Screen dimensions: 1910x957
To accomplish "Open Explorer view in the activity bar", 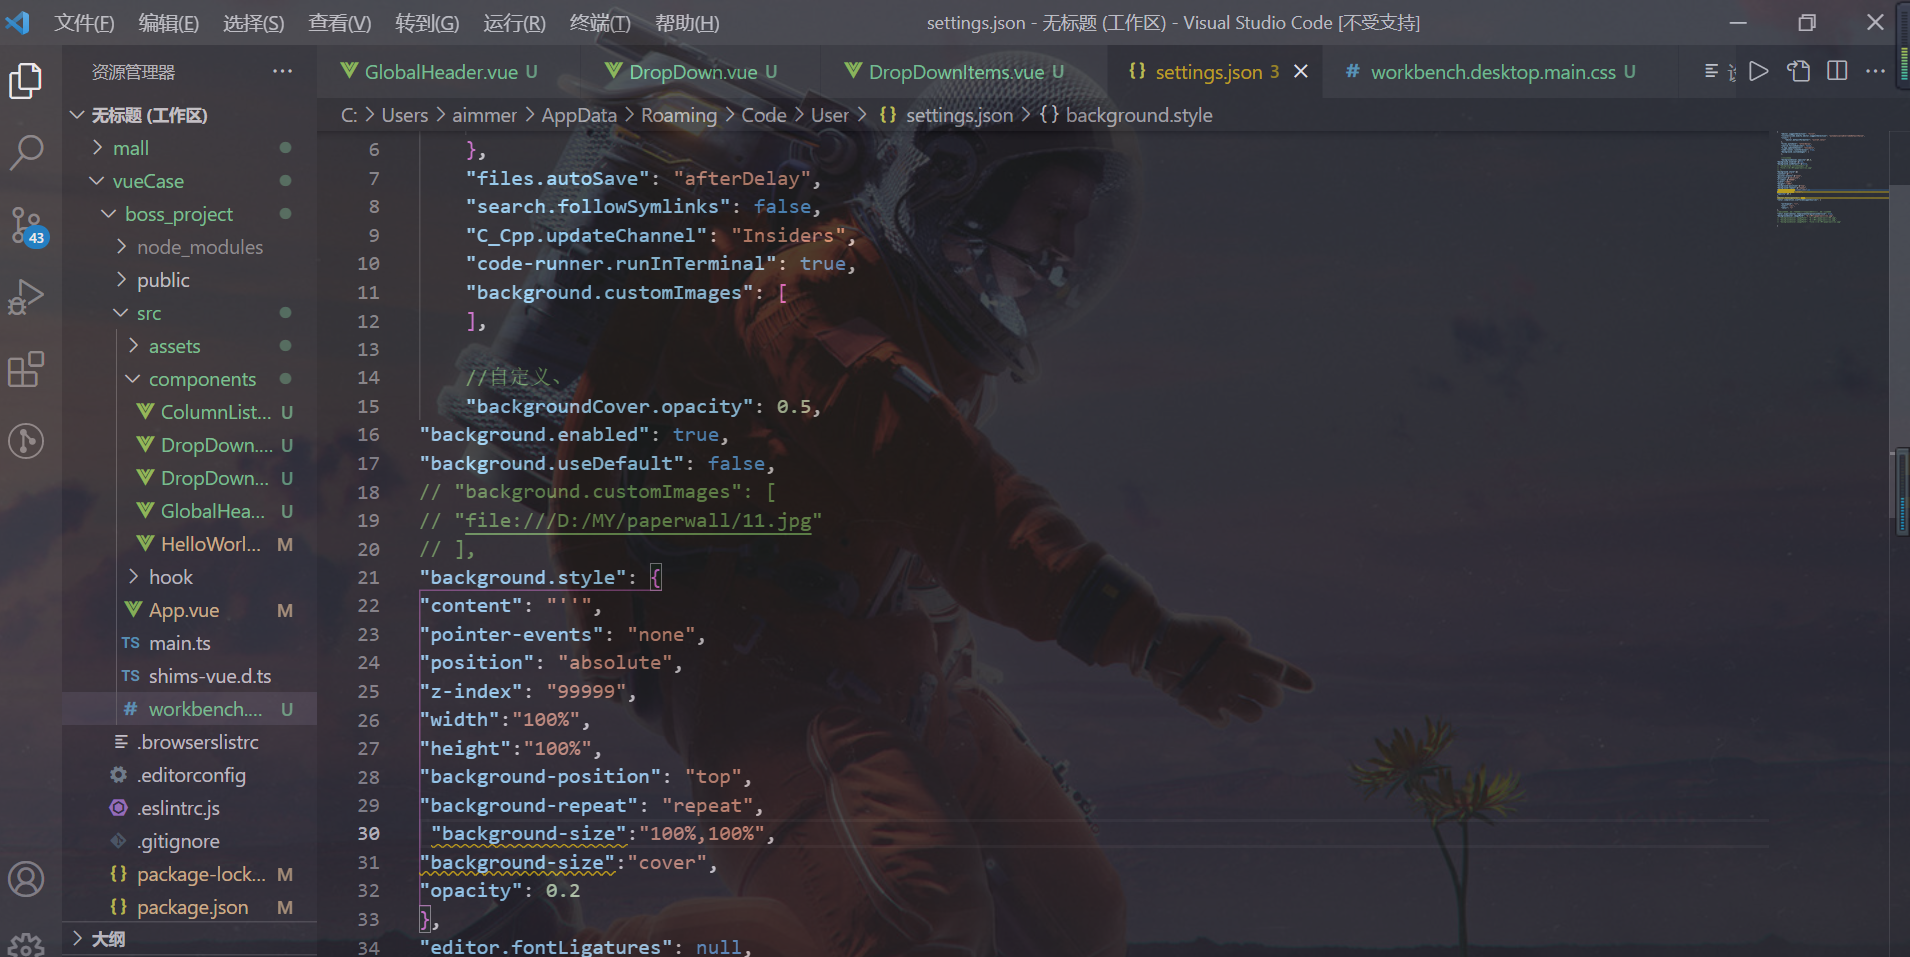I will pyautogui.click(x=26, y=80).
